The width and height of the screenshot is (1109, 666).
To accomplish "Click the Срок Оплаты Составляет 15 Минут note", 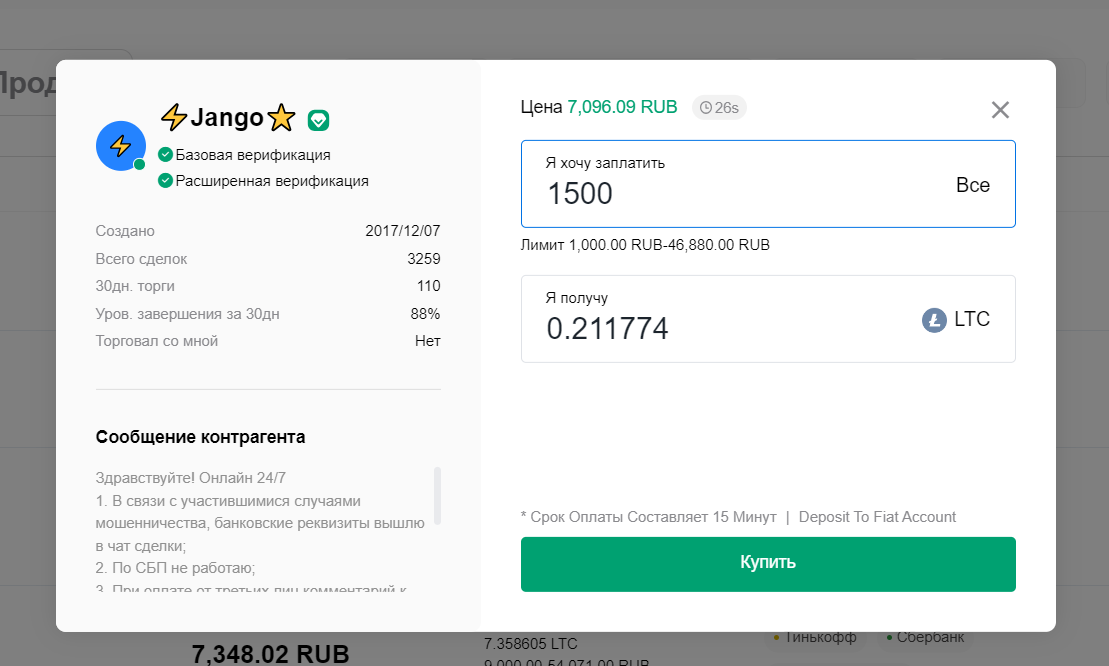I will 649,517.
